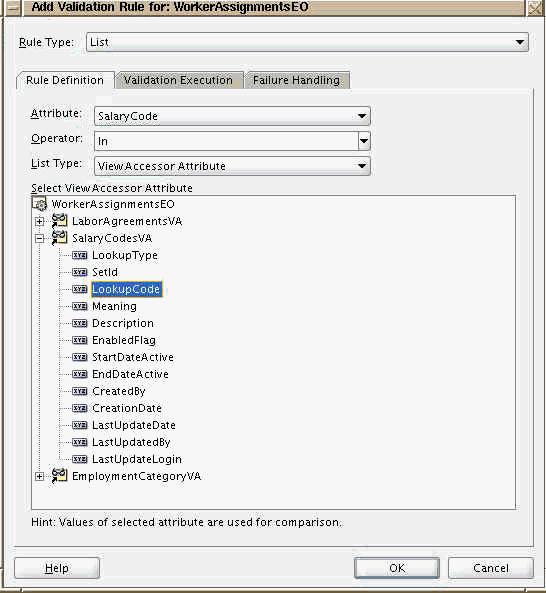Expand the LaborAgreementsVA node
This screenshot has width=546, height=593.
[x=39, y=221]
